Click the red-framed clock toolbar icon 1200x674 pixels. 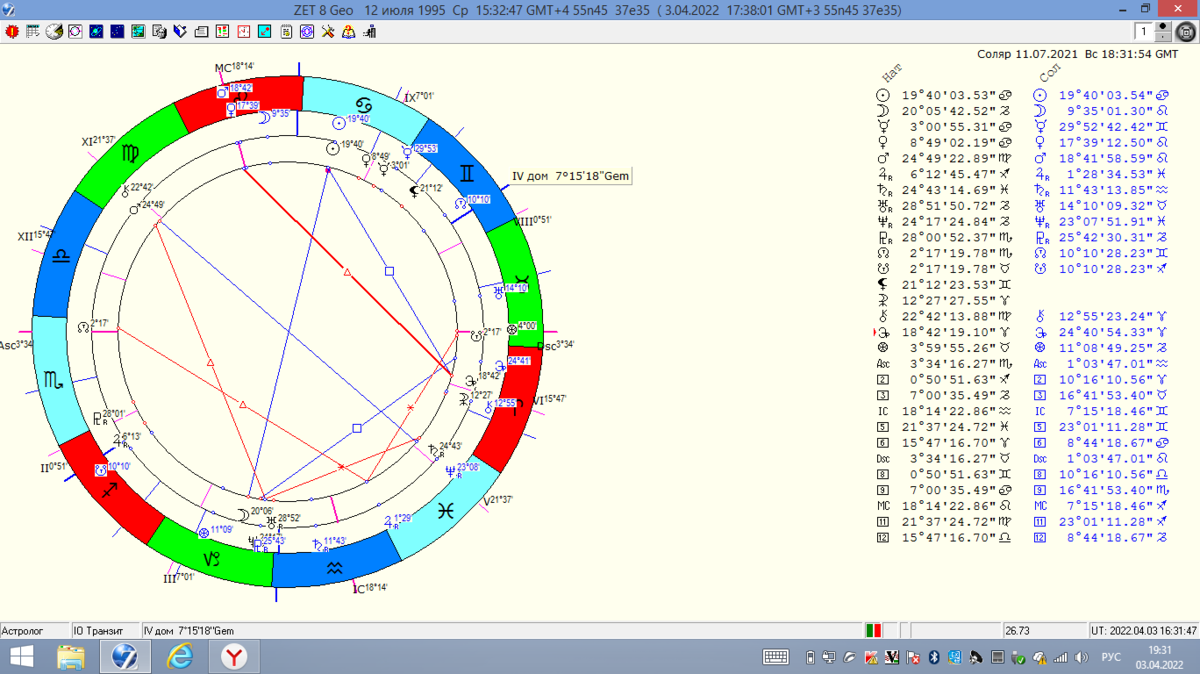click(244, 32)
